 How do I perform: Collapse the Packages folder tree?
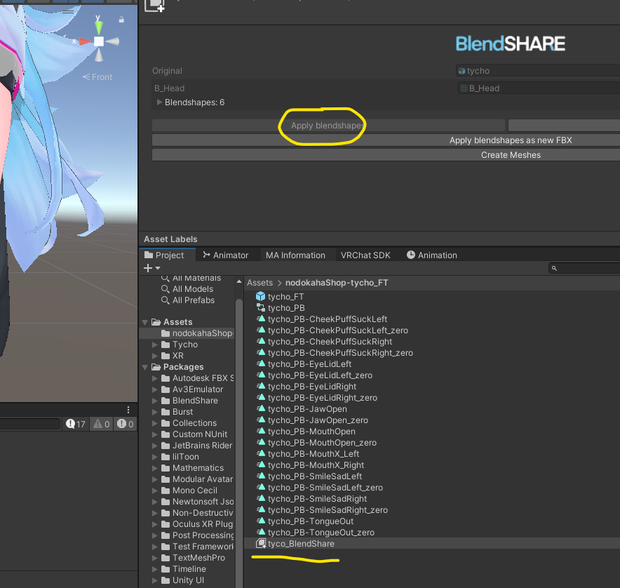145,367
